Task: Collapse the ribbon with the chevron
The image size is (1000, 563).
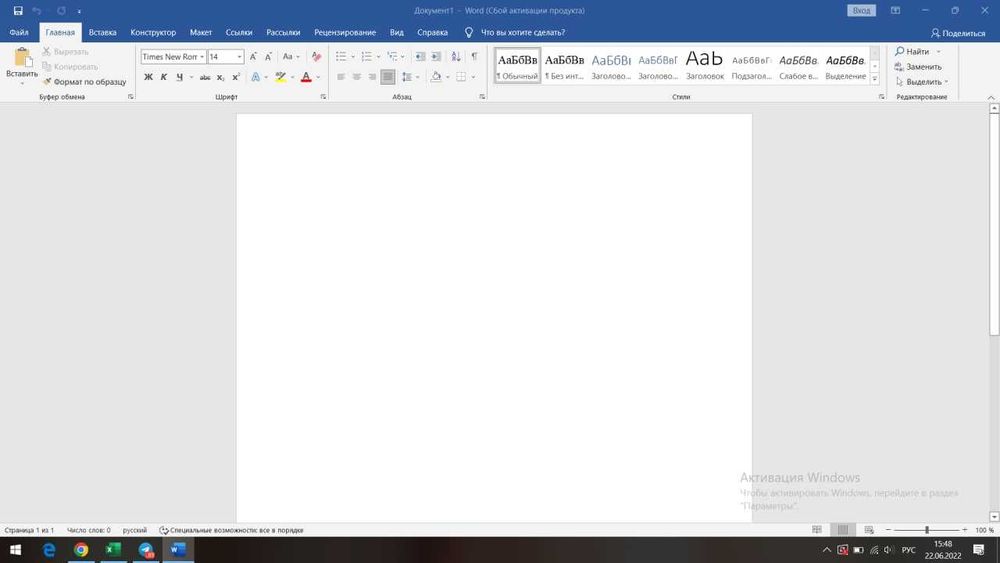Action: (991, 97)
